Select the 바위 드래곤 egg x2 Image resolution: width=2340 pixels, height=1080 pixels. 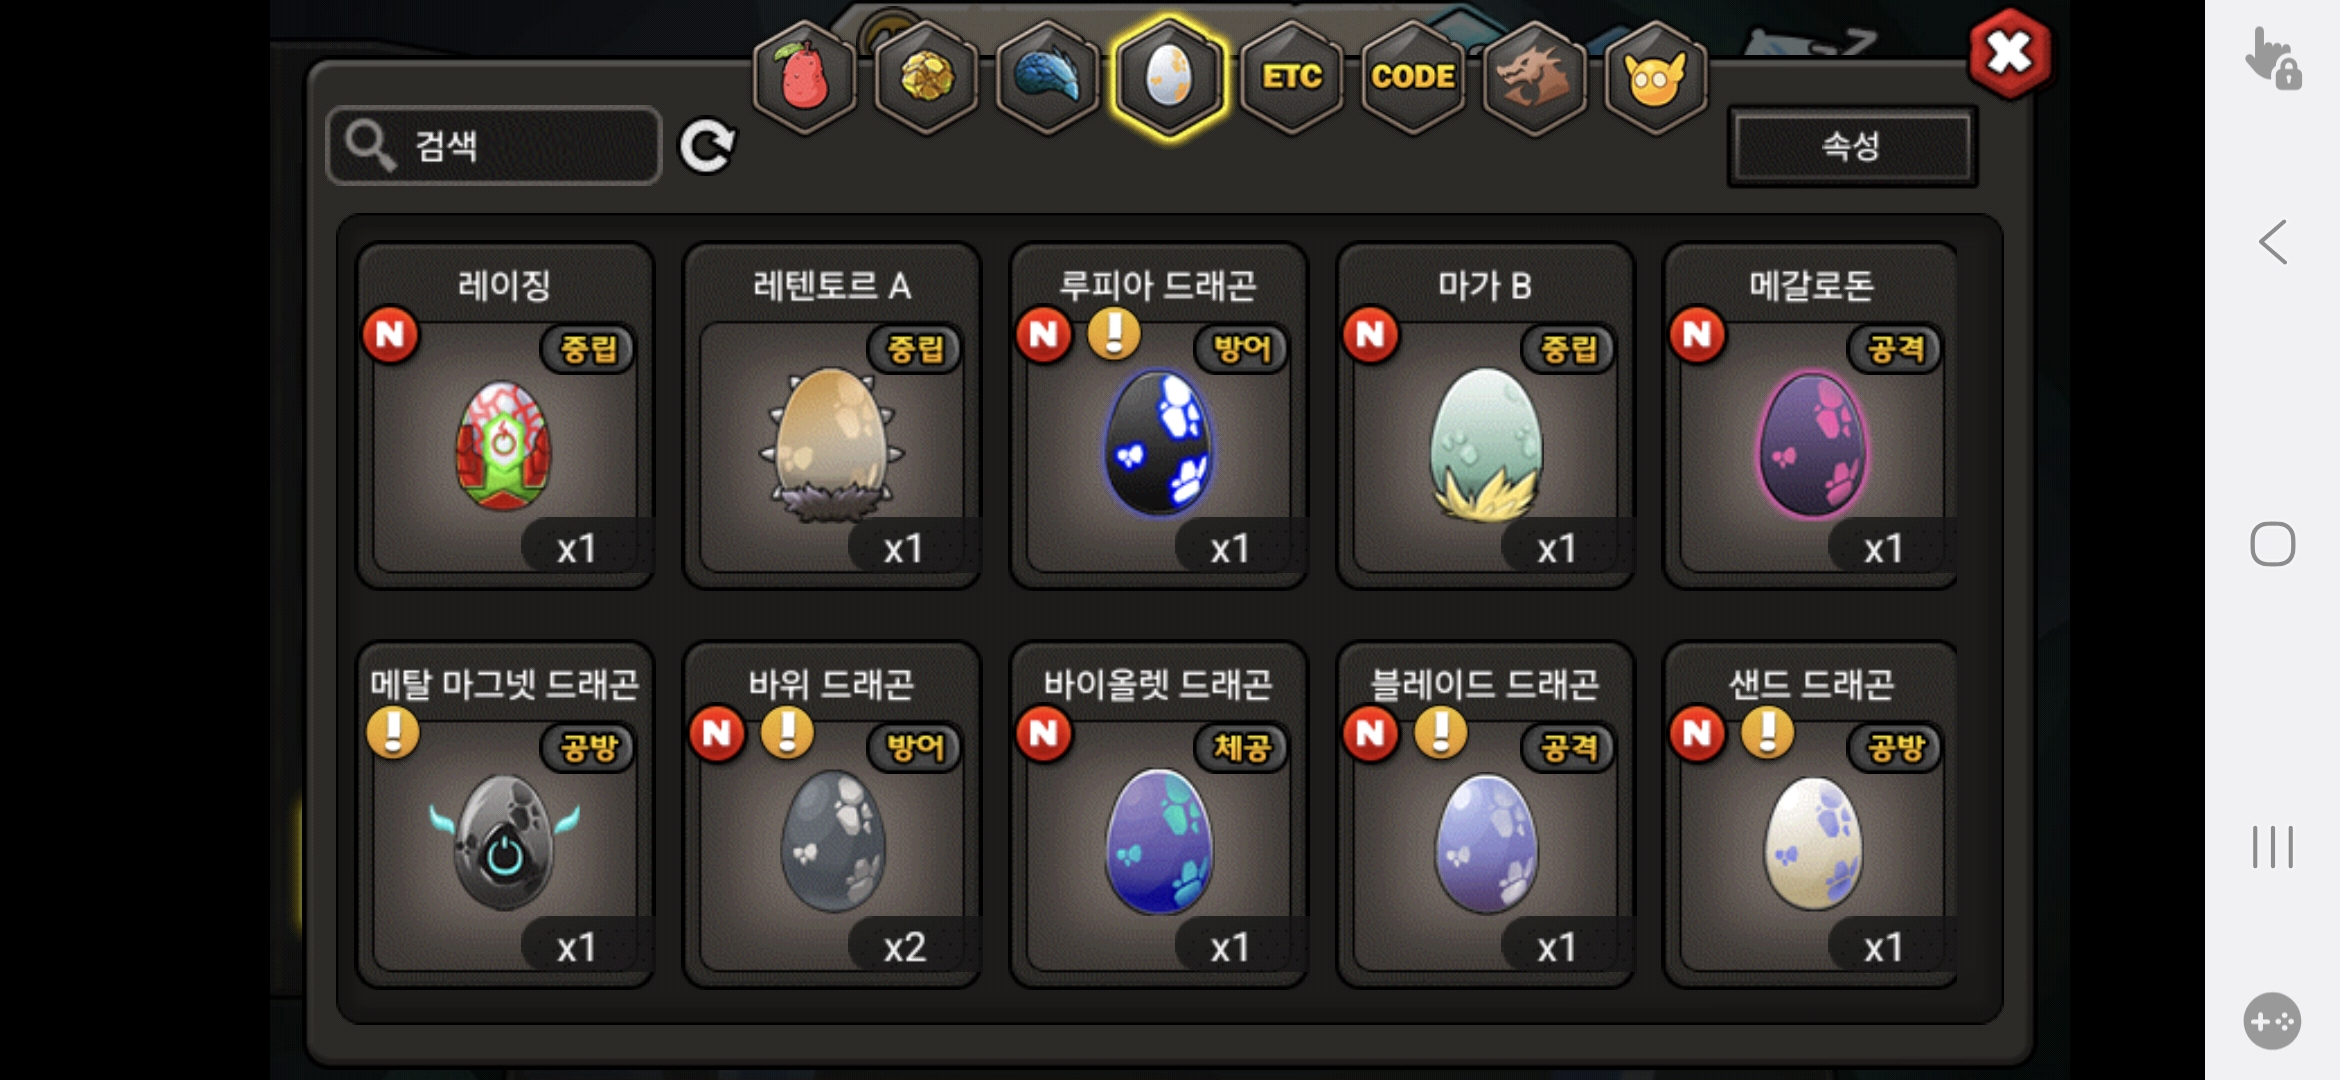[x=831, y=815]
